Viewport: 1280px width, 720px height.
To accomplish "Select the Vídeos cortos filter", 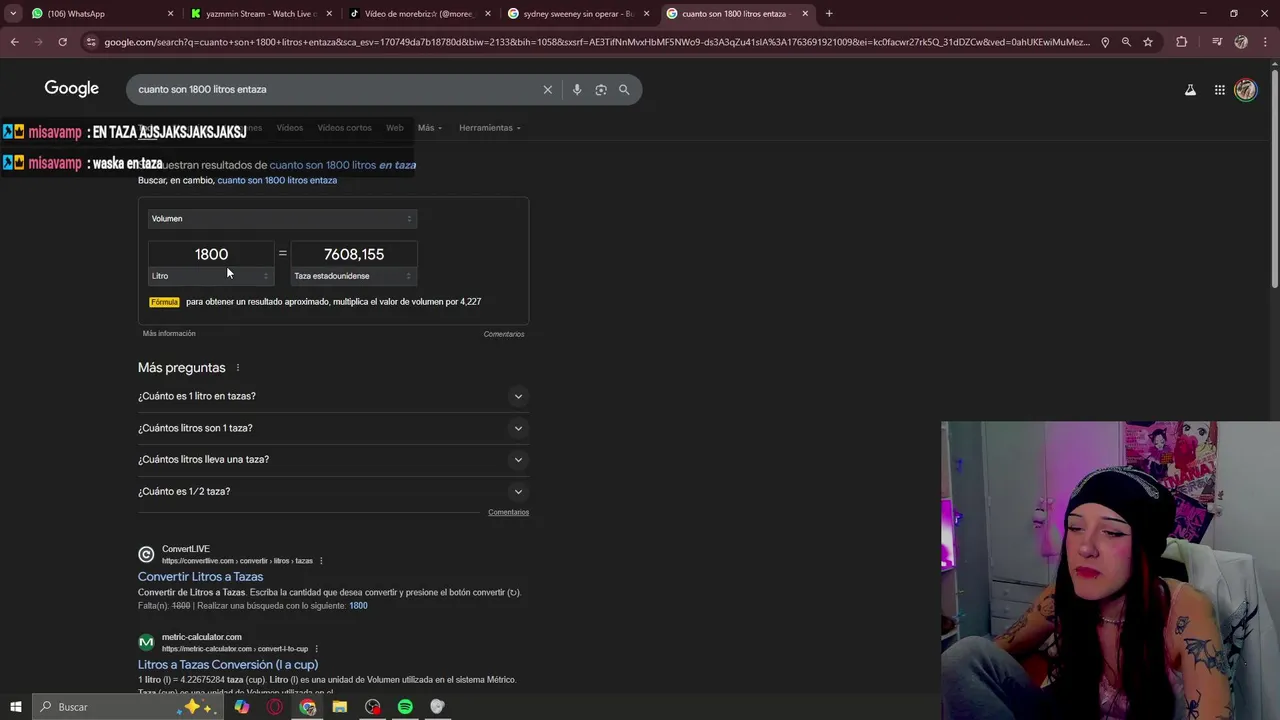I will 344,128.
